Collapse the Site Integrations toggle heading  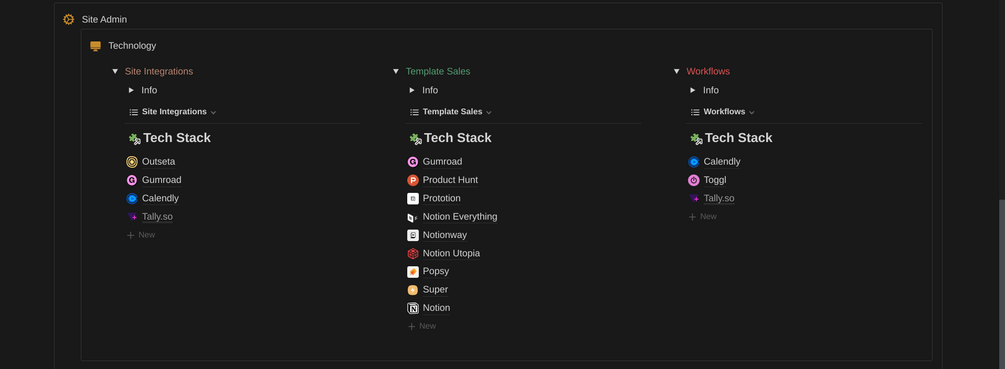115,72
